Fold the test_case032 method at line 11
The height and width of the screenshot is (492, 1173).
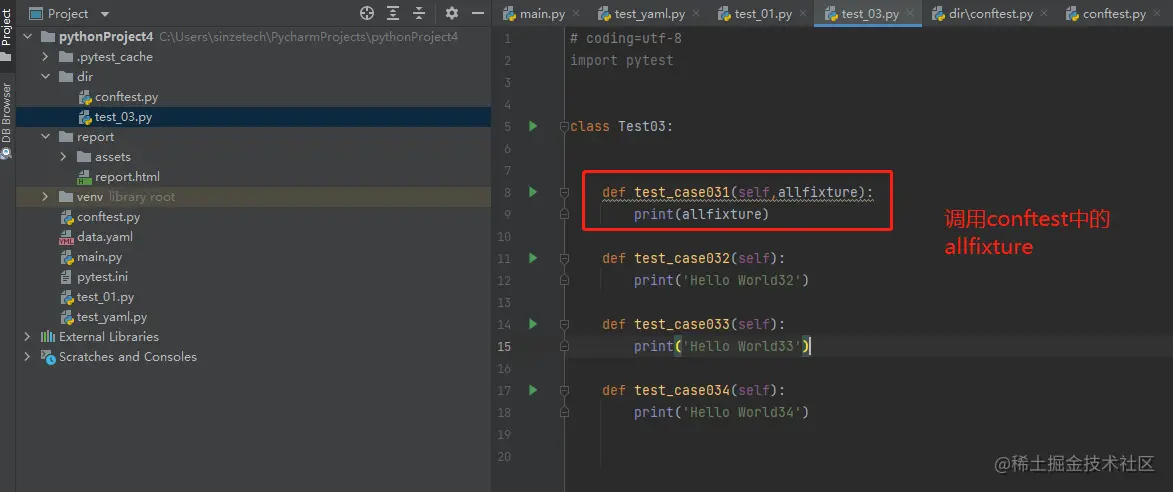coord(565,259)
